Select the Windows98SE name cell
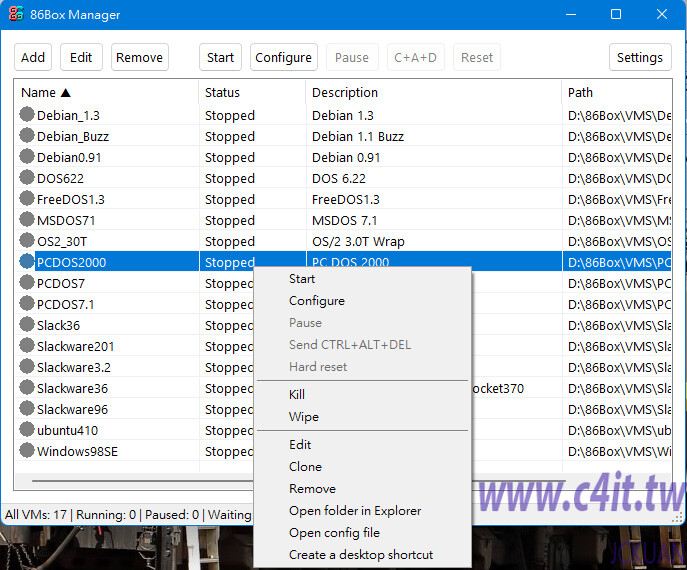The height and width of the screenshot is (570, 687). click(x=78, y=452)
